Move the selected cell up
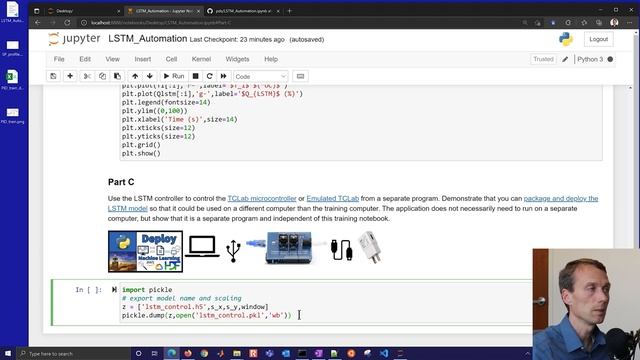Screen dimensions: 640x360 135,76
